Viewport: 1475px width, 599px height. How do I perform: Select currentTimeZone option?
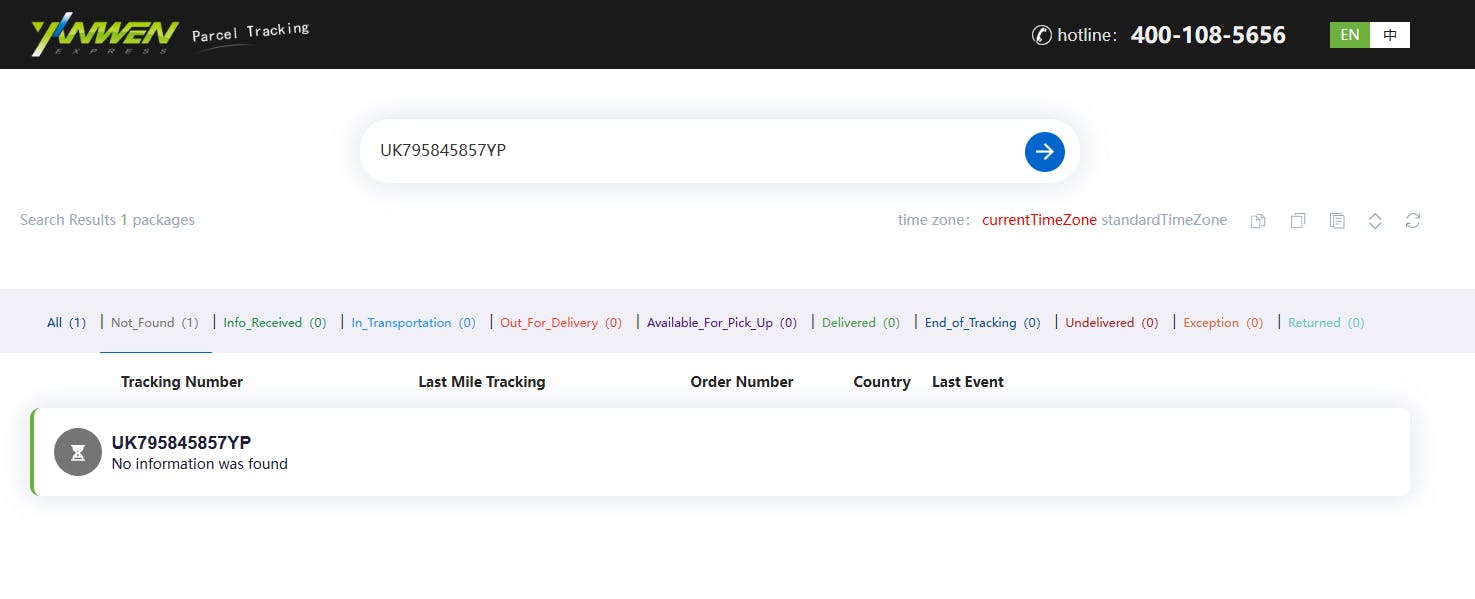pyautogui.click(x=1039, y=220)
